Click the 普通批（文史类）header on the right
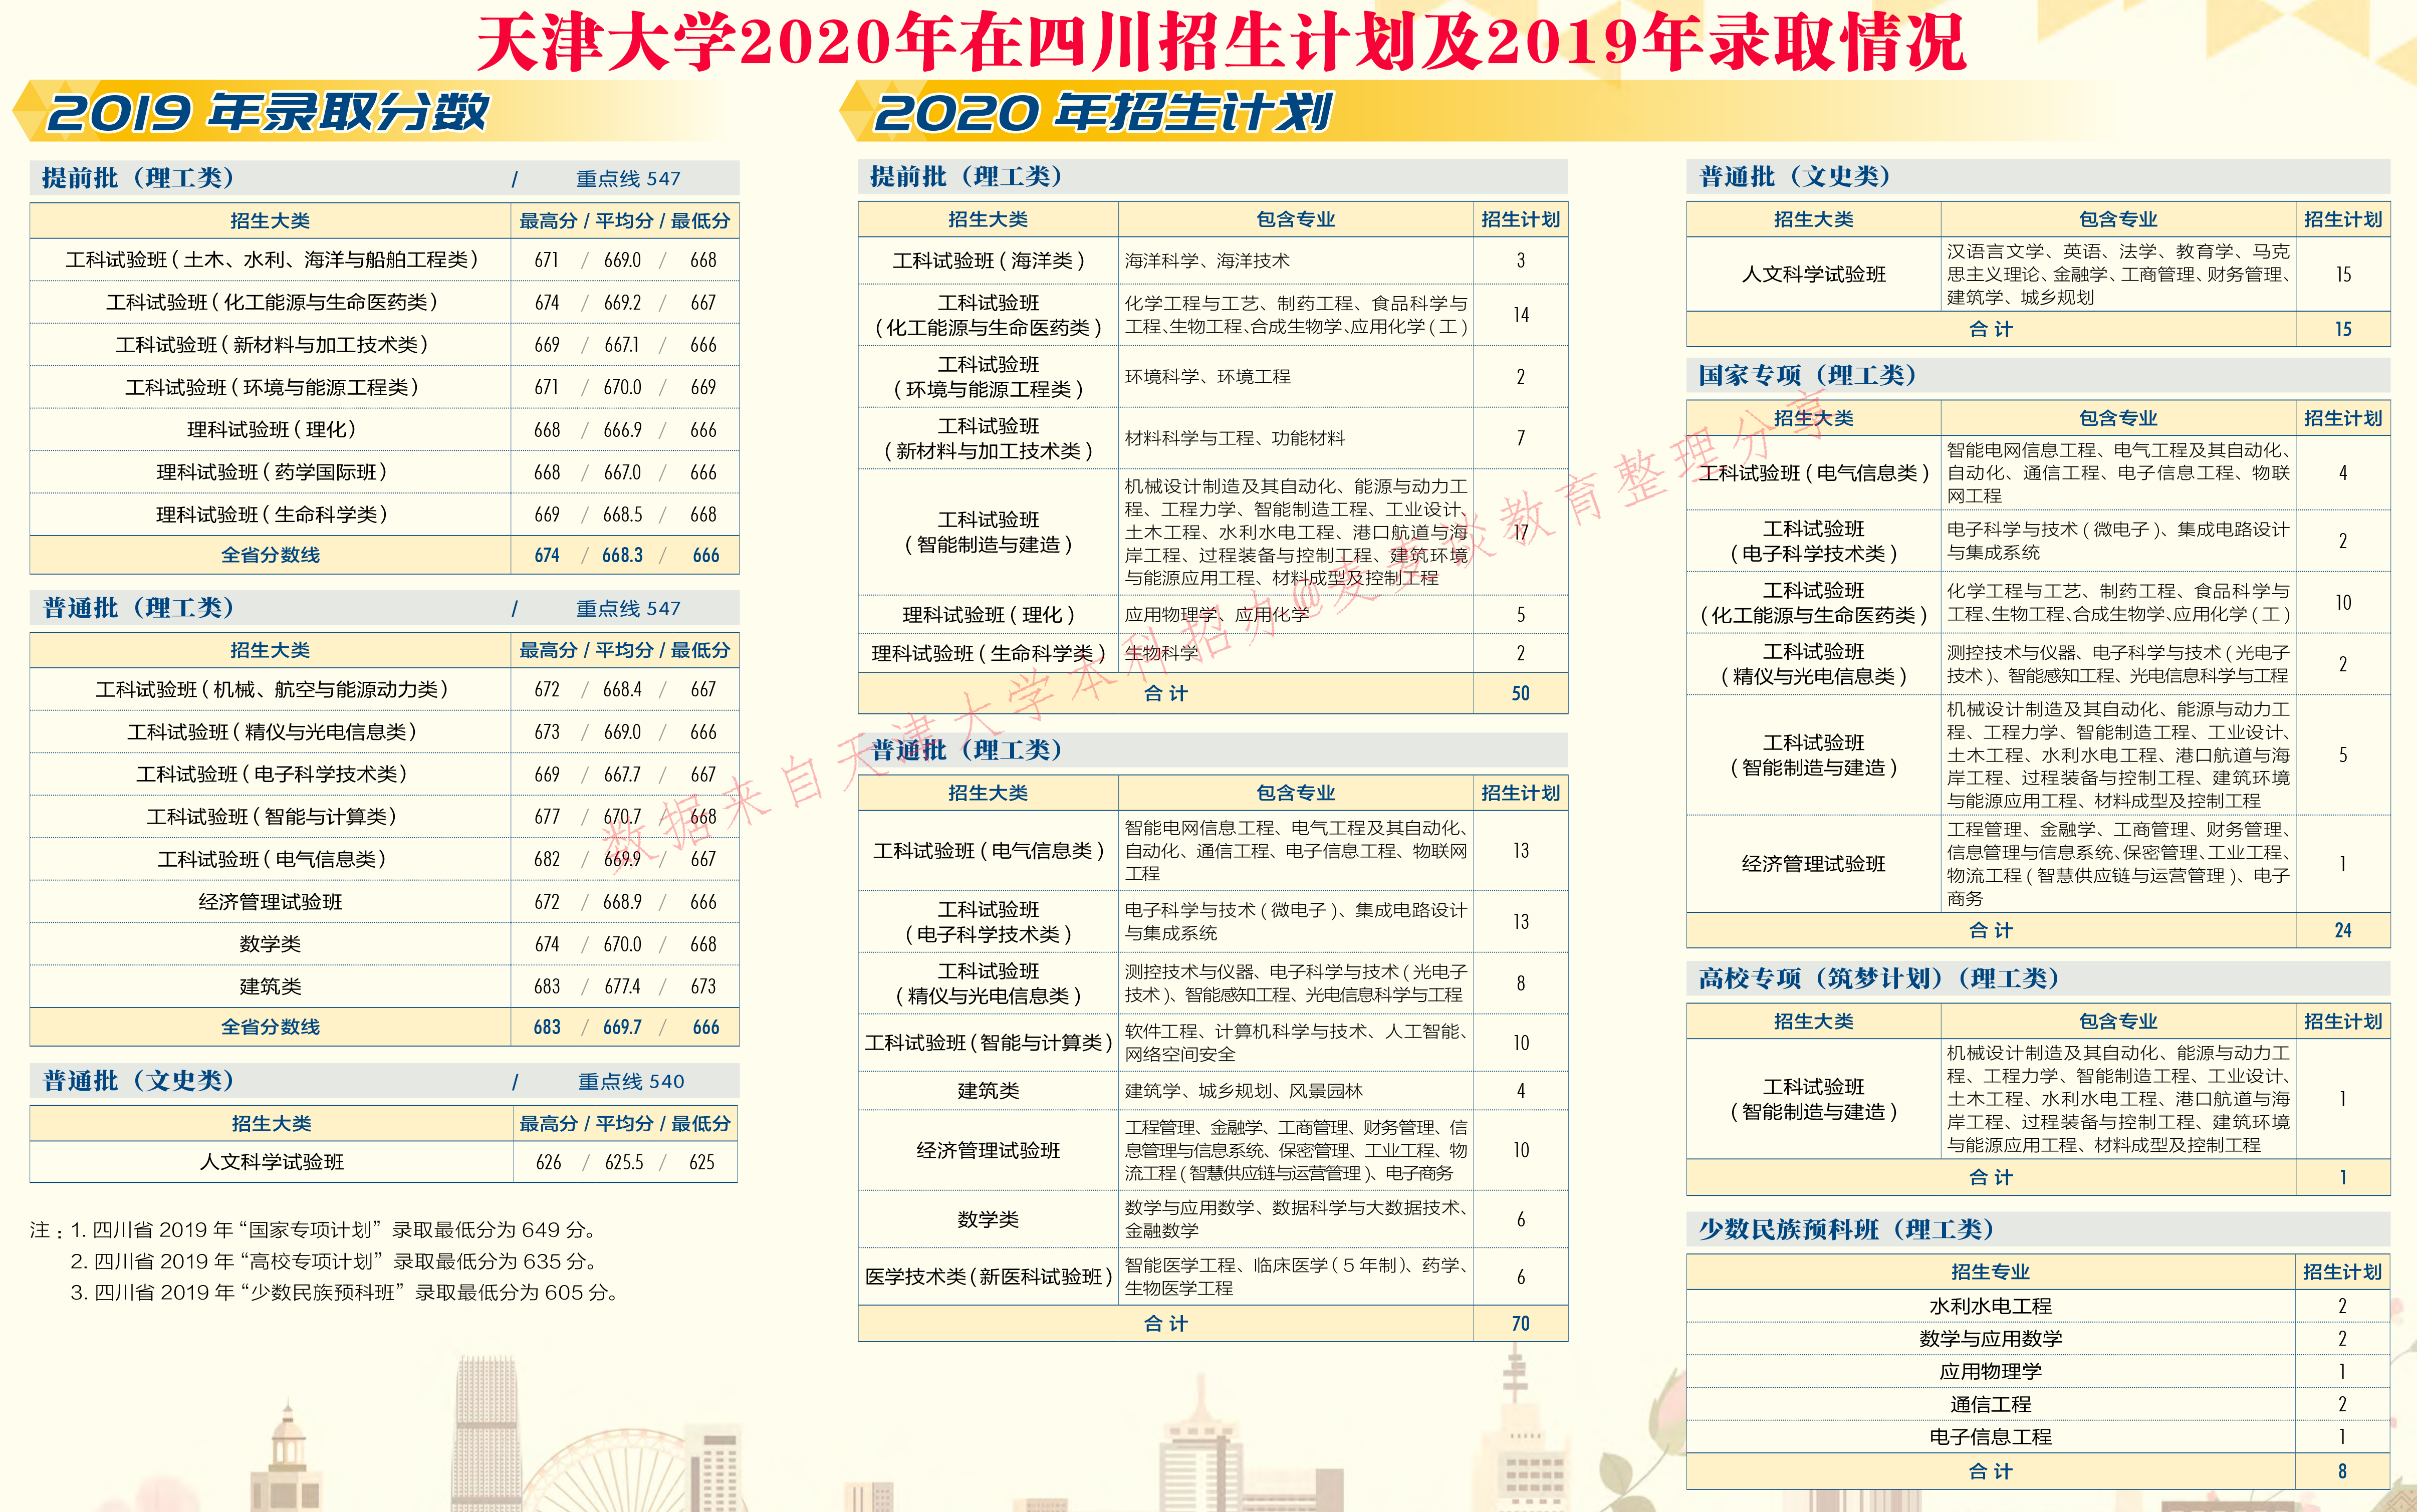Screen dimensions: 2417x1512 click(x=1795, y=176)
